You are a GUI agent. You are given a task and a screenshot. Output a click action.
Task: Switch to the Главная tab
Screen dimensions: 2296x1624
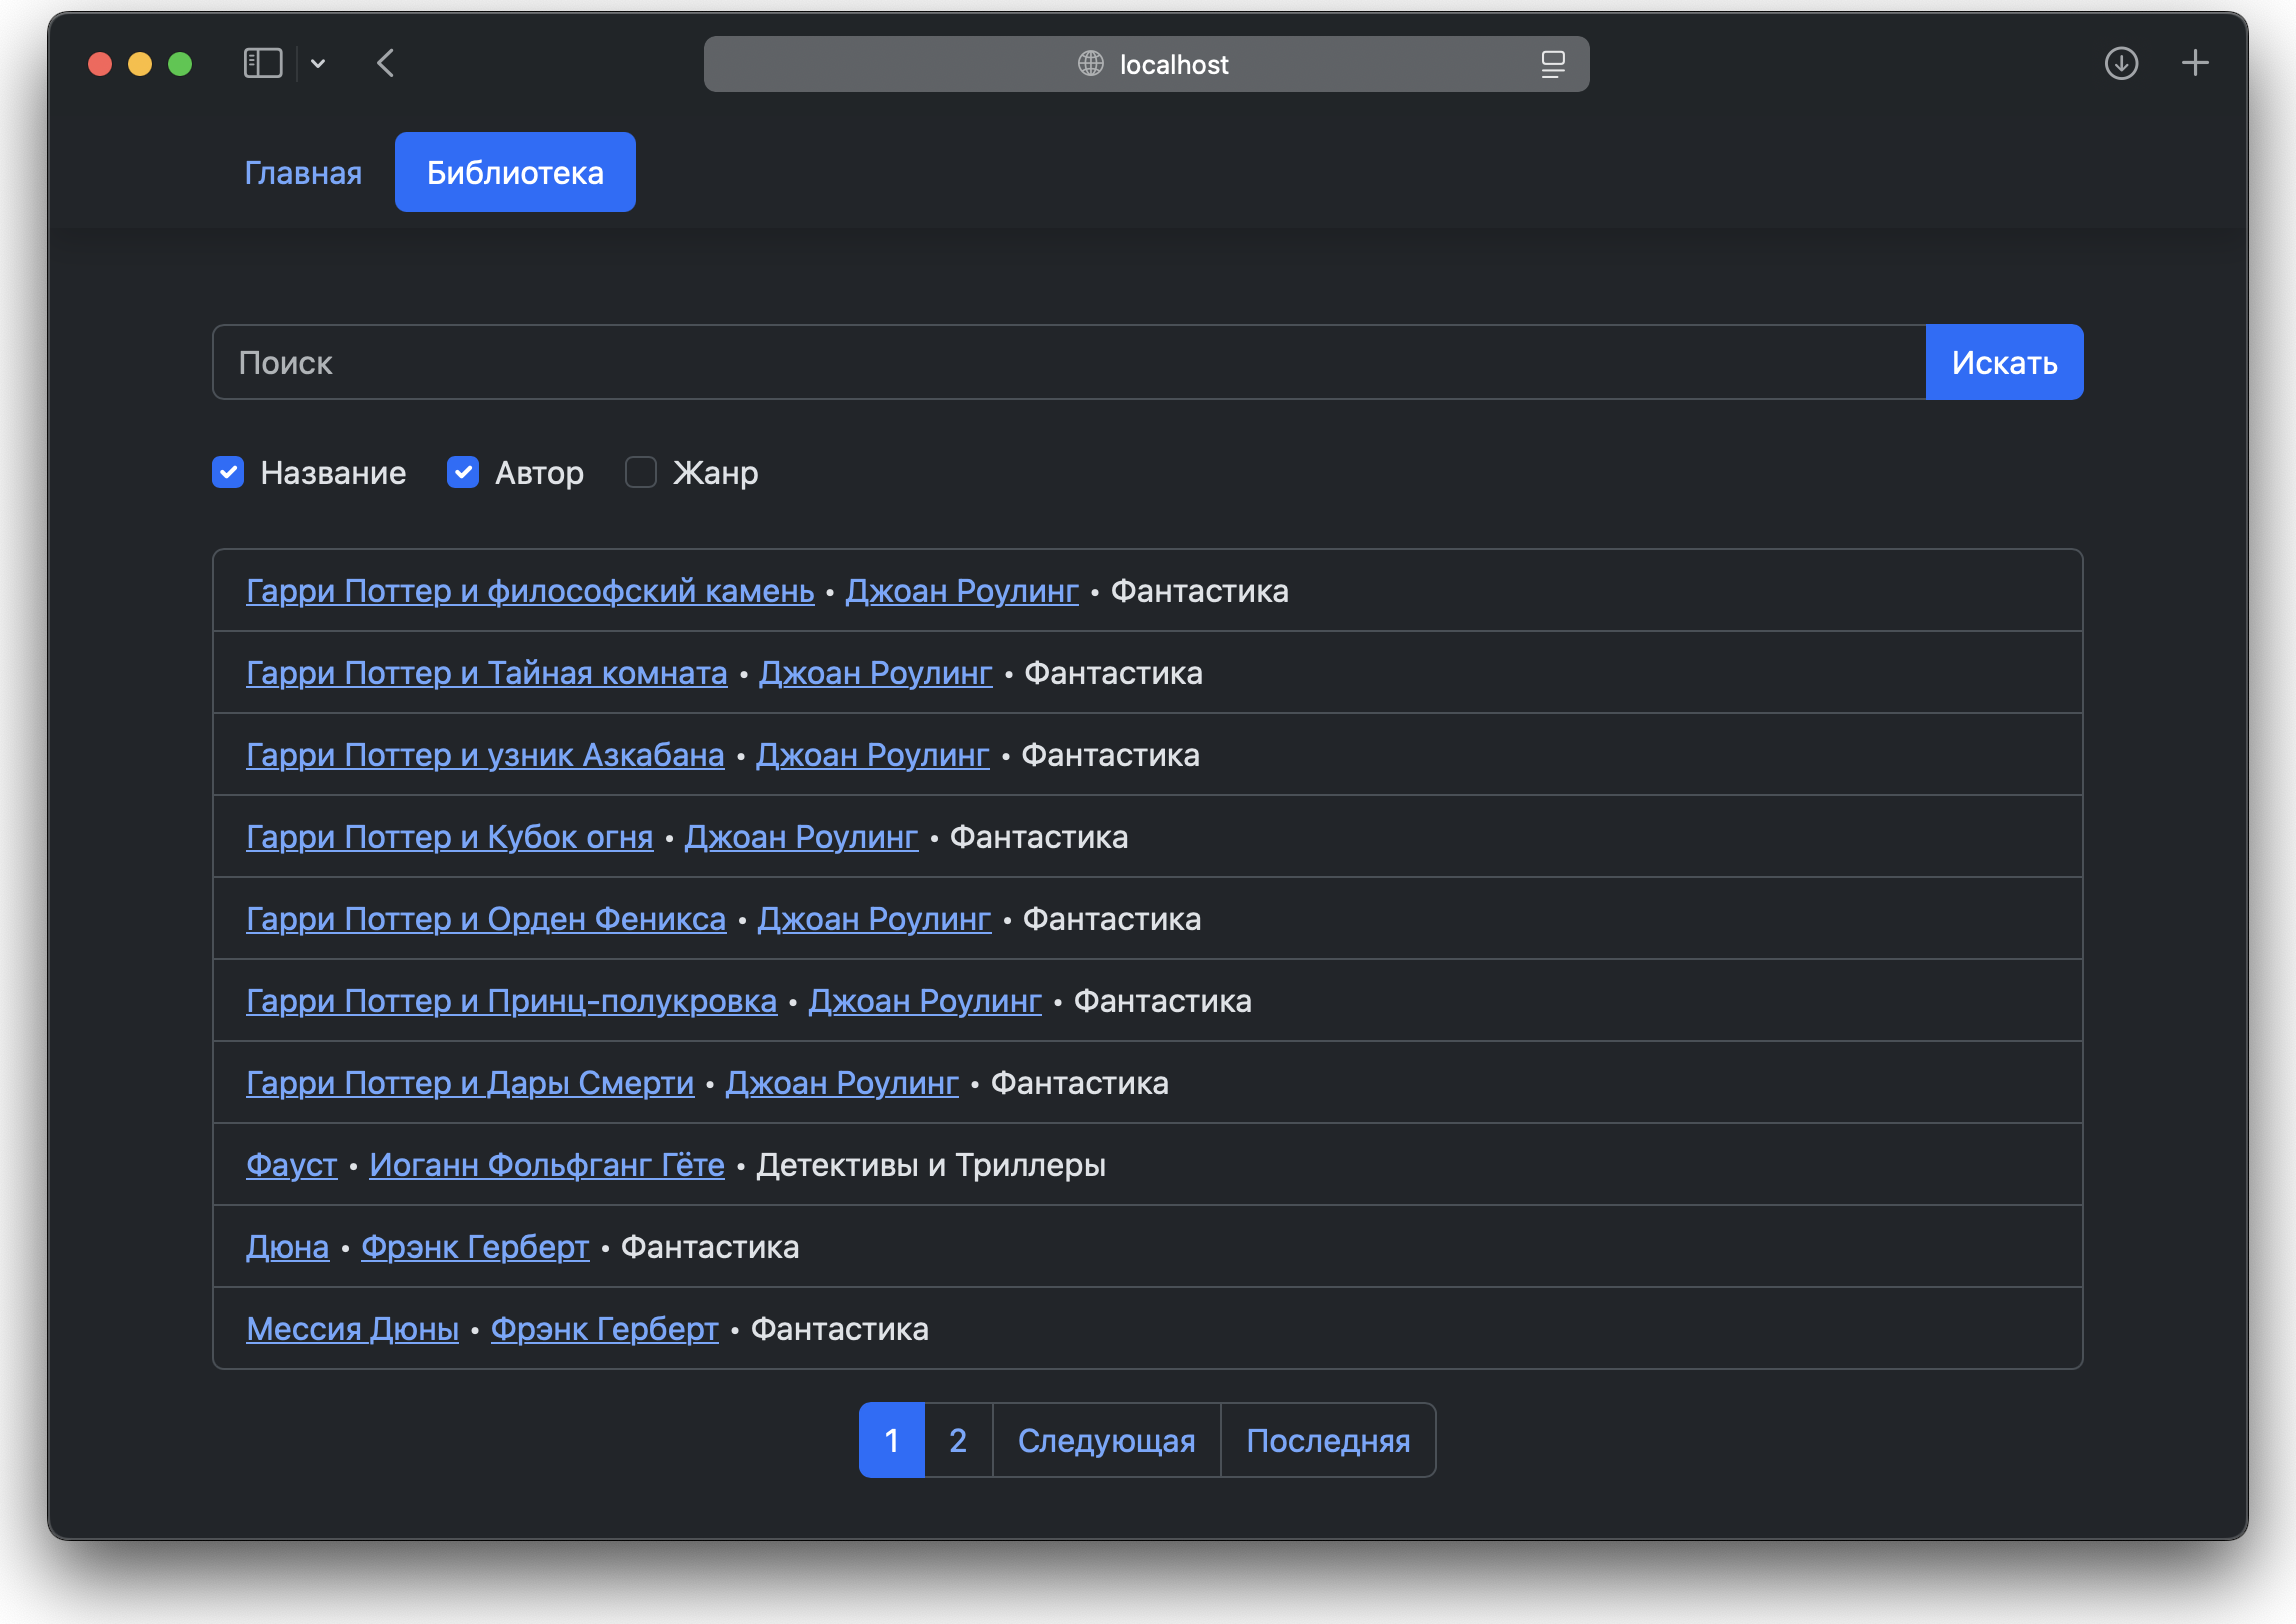click(303, 173)
